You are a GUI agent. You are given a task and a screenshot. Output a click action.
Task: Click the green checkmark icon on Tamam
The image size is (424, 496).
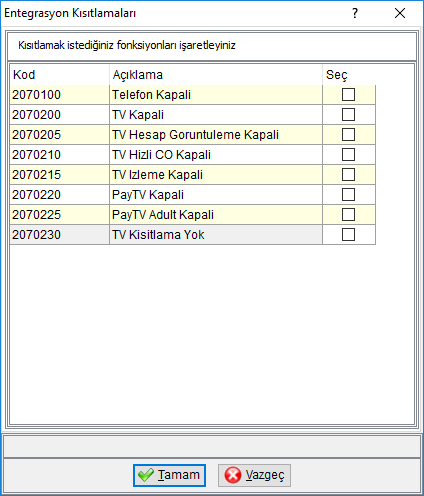(146, 475)
